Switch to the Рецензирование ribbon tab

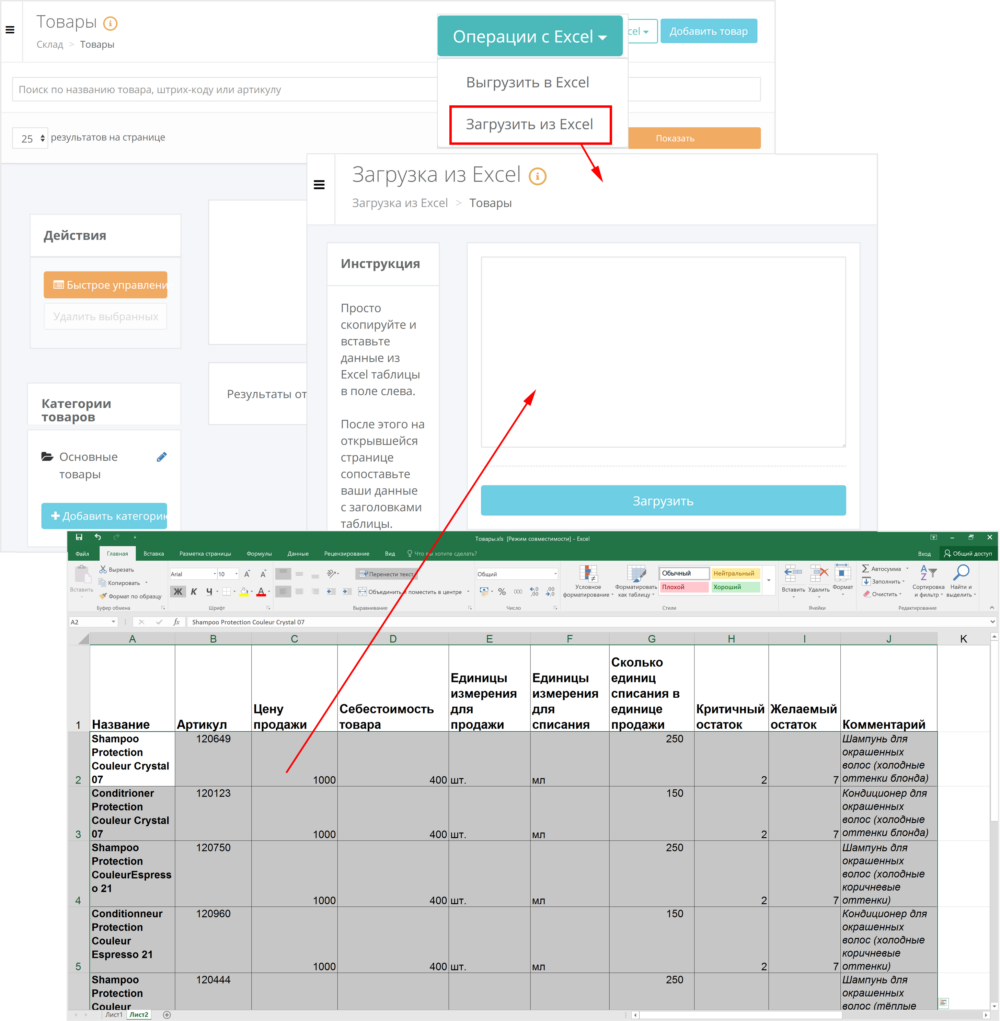(346, 553)
